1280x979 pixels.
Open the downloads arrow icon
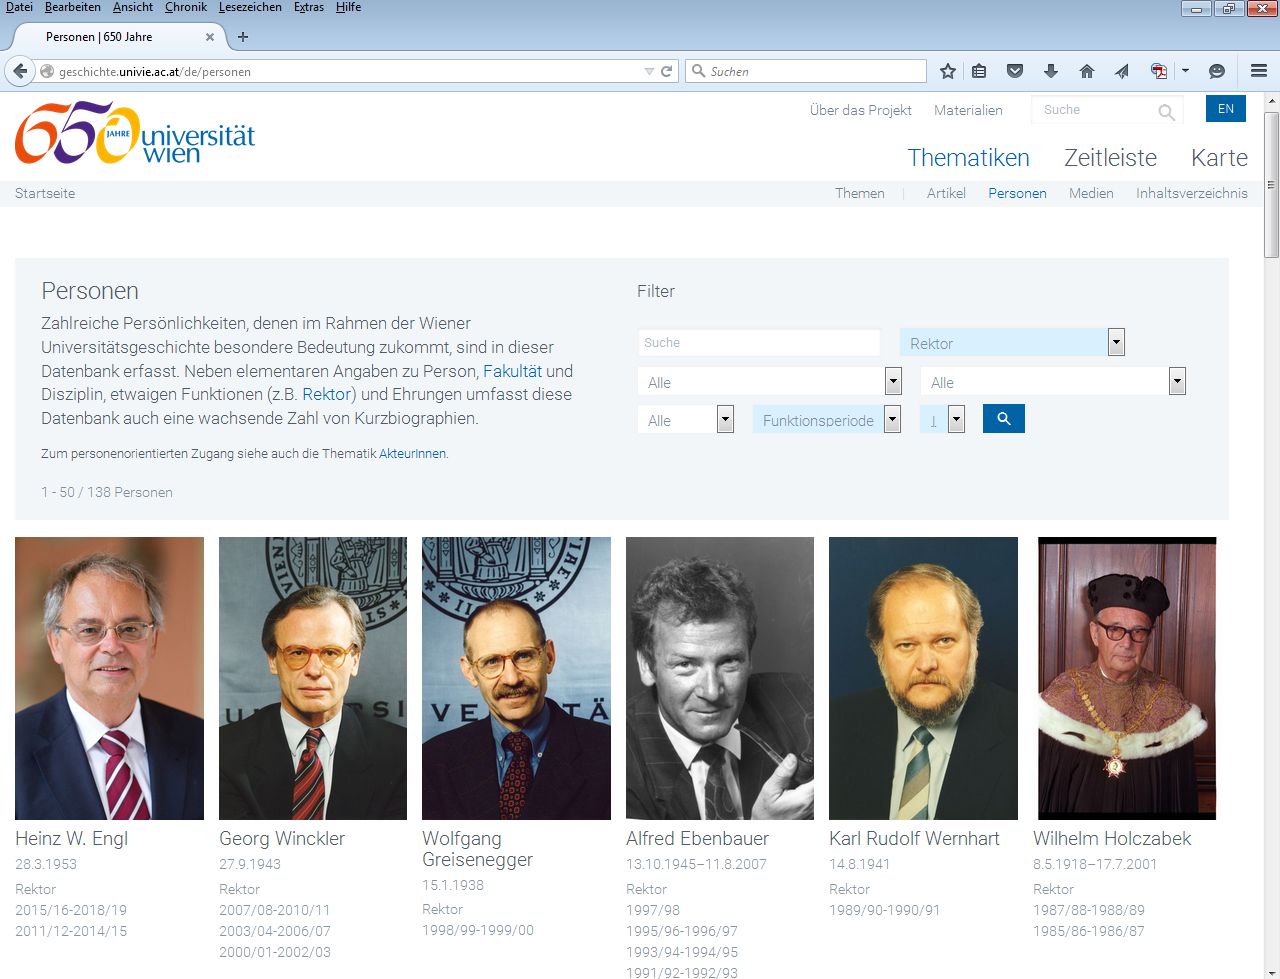coord(1050,71)
